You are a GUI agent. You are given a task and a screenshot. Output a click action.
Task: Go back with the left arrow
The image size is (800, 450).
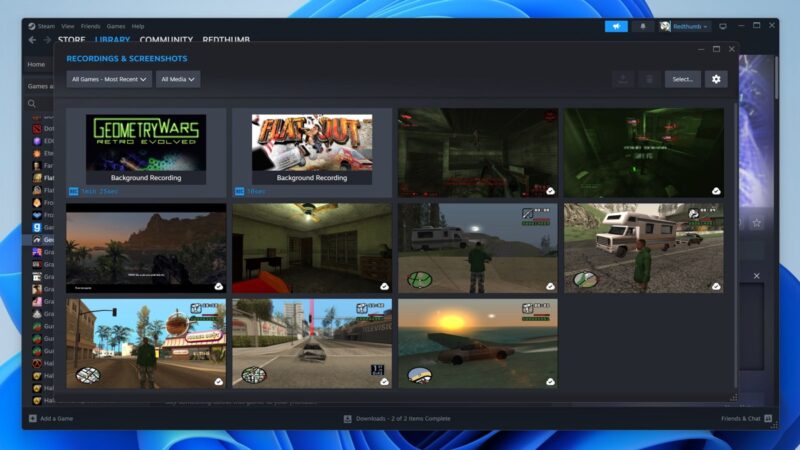click(33, 39)
